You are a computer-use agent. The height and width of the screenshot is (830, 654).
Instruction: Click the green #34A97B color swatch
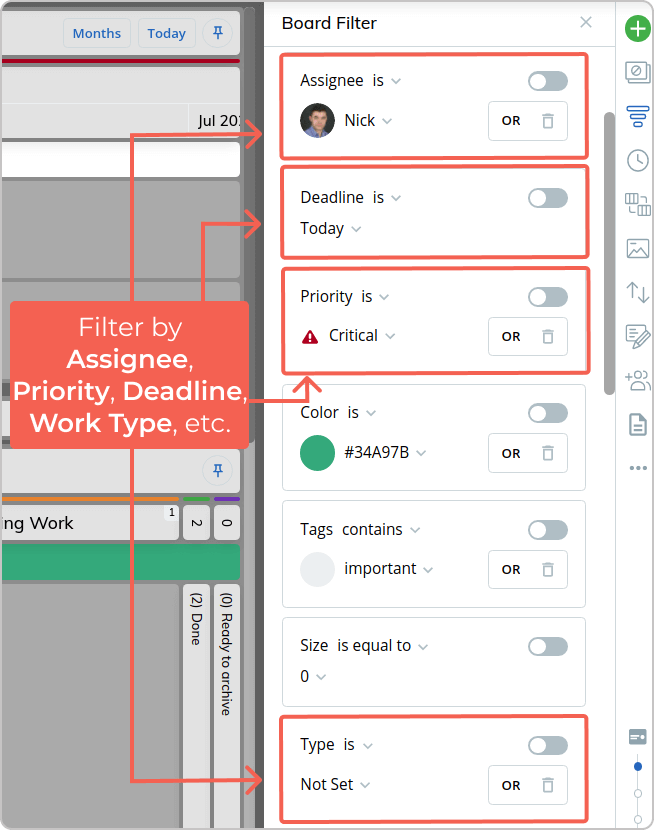tap(317, 453)
